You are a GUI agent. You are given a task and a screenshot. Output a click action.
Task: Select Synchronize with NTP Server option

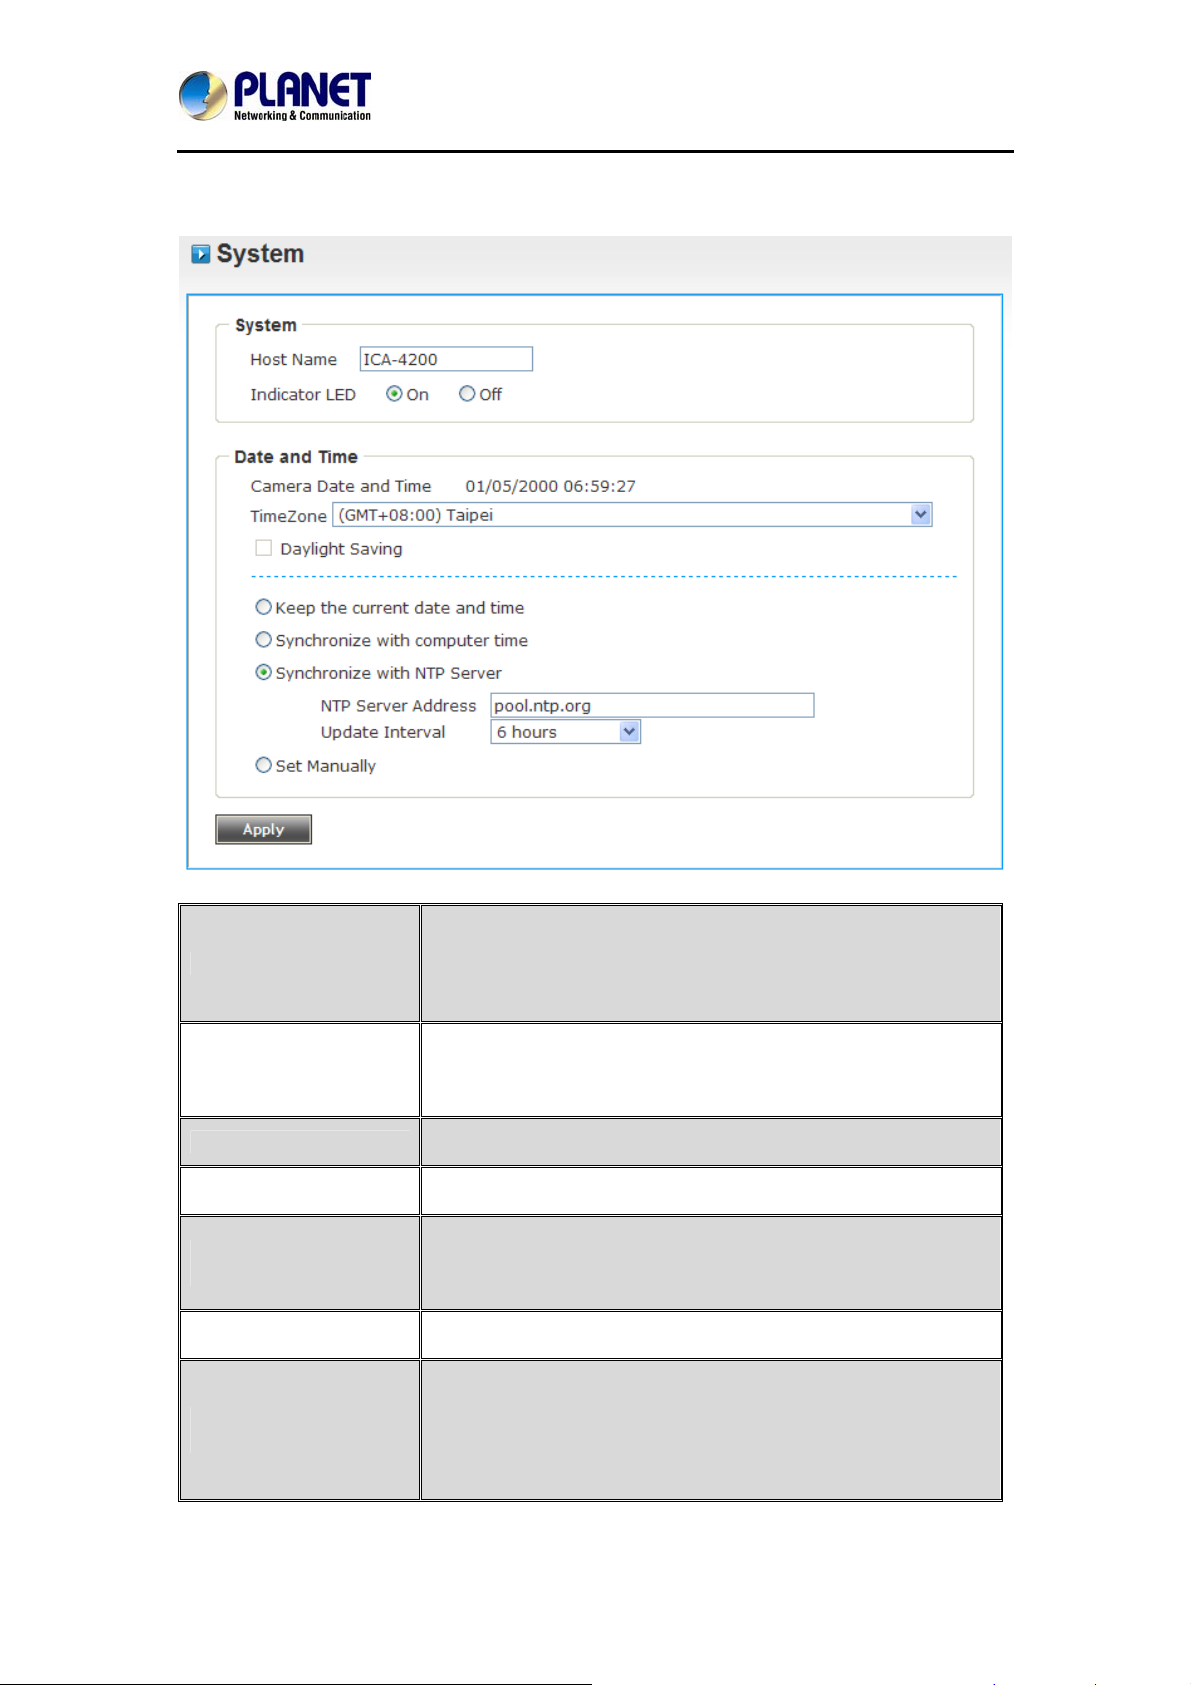click(263, 672)
